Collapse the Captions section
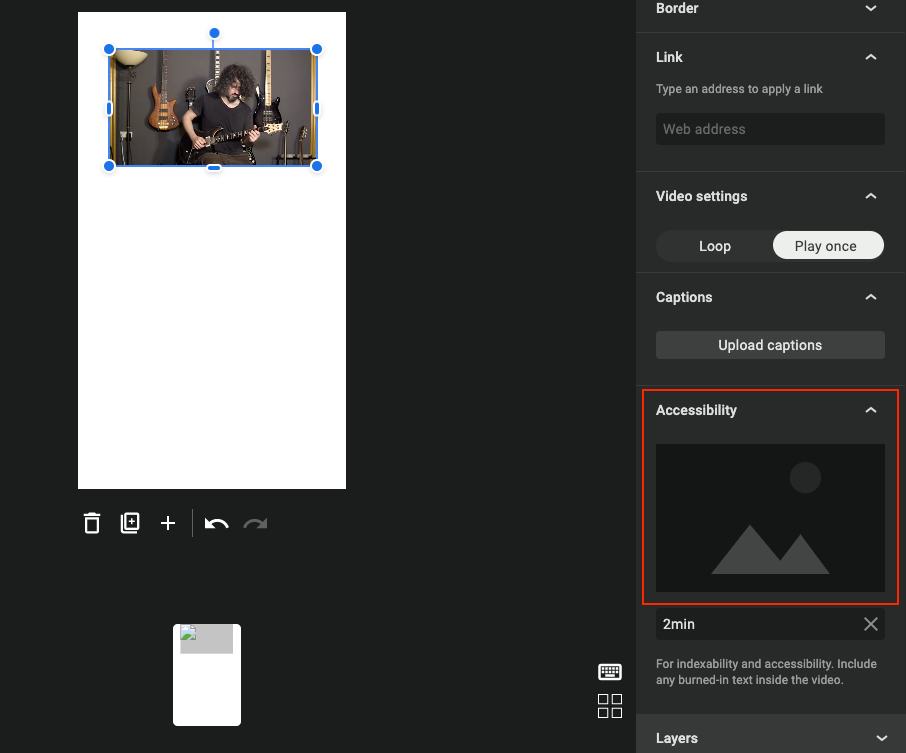 pos(871,297)
